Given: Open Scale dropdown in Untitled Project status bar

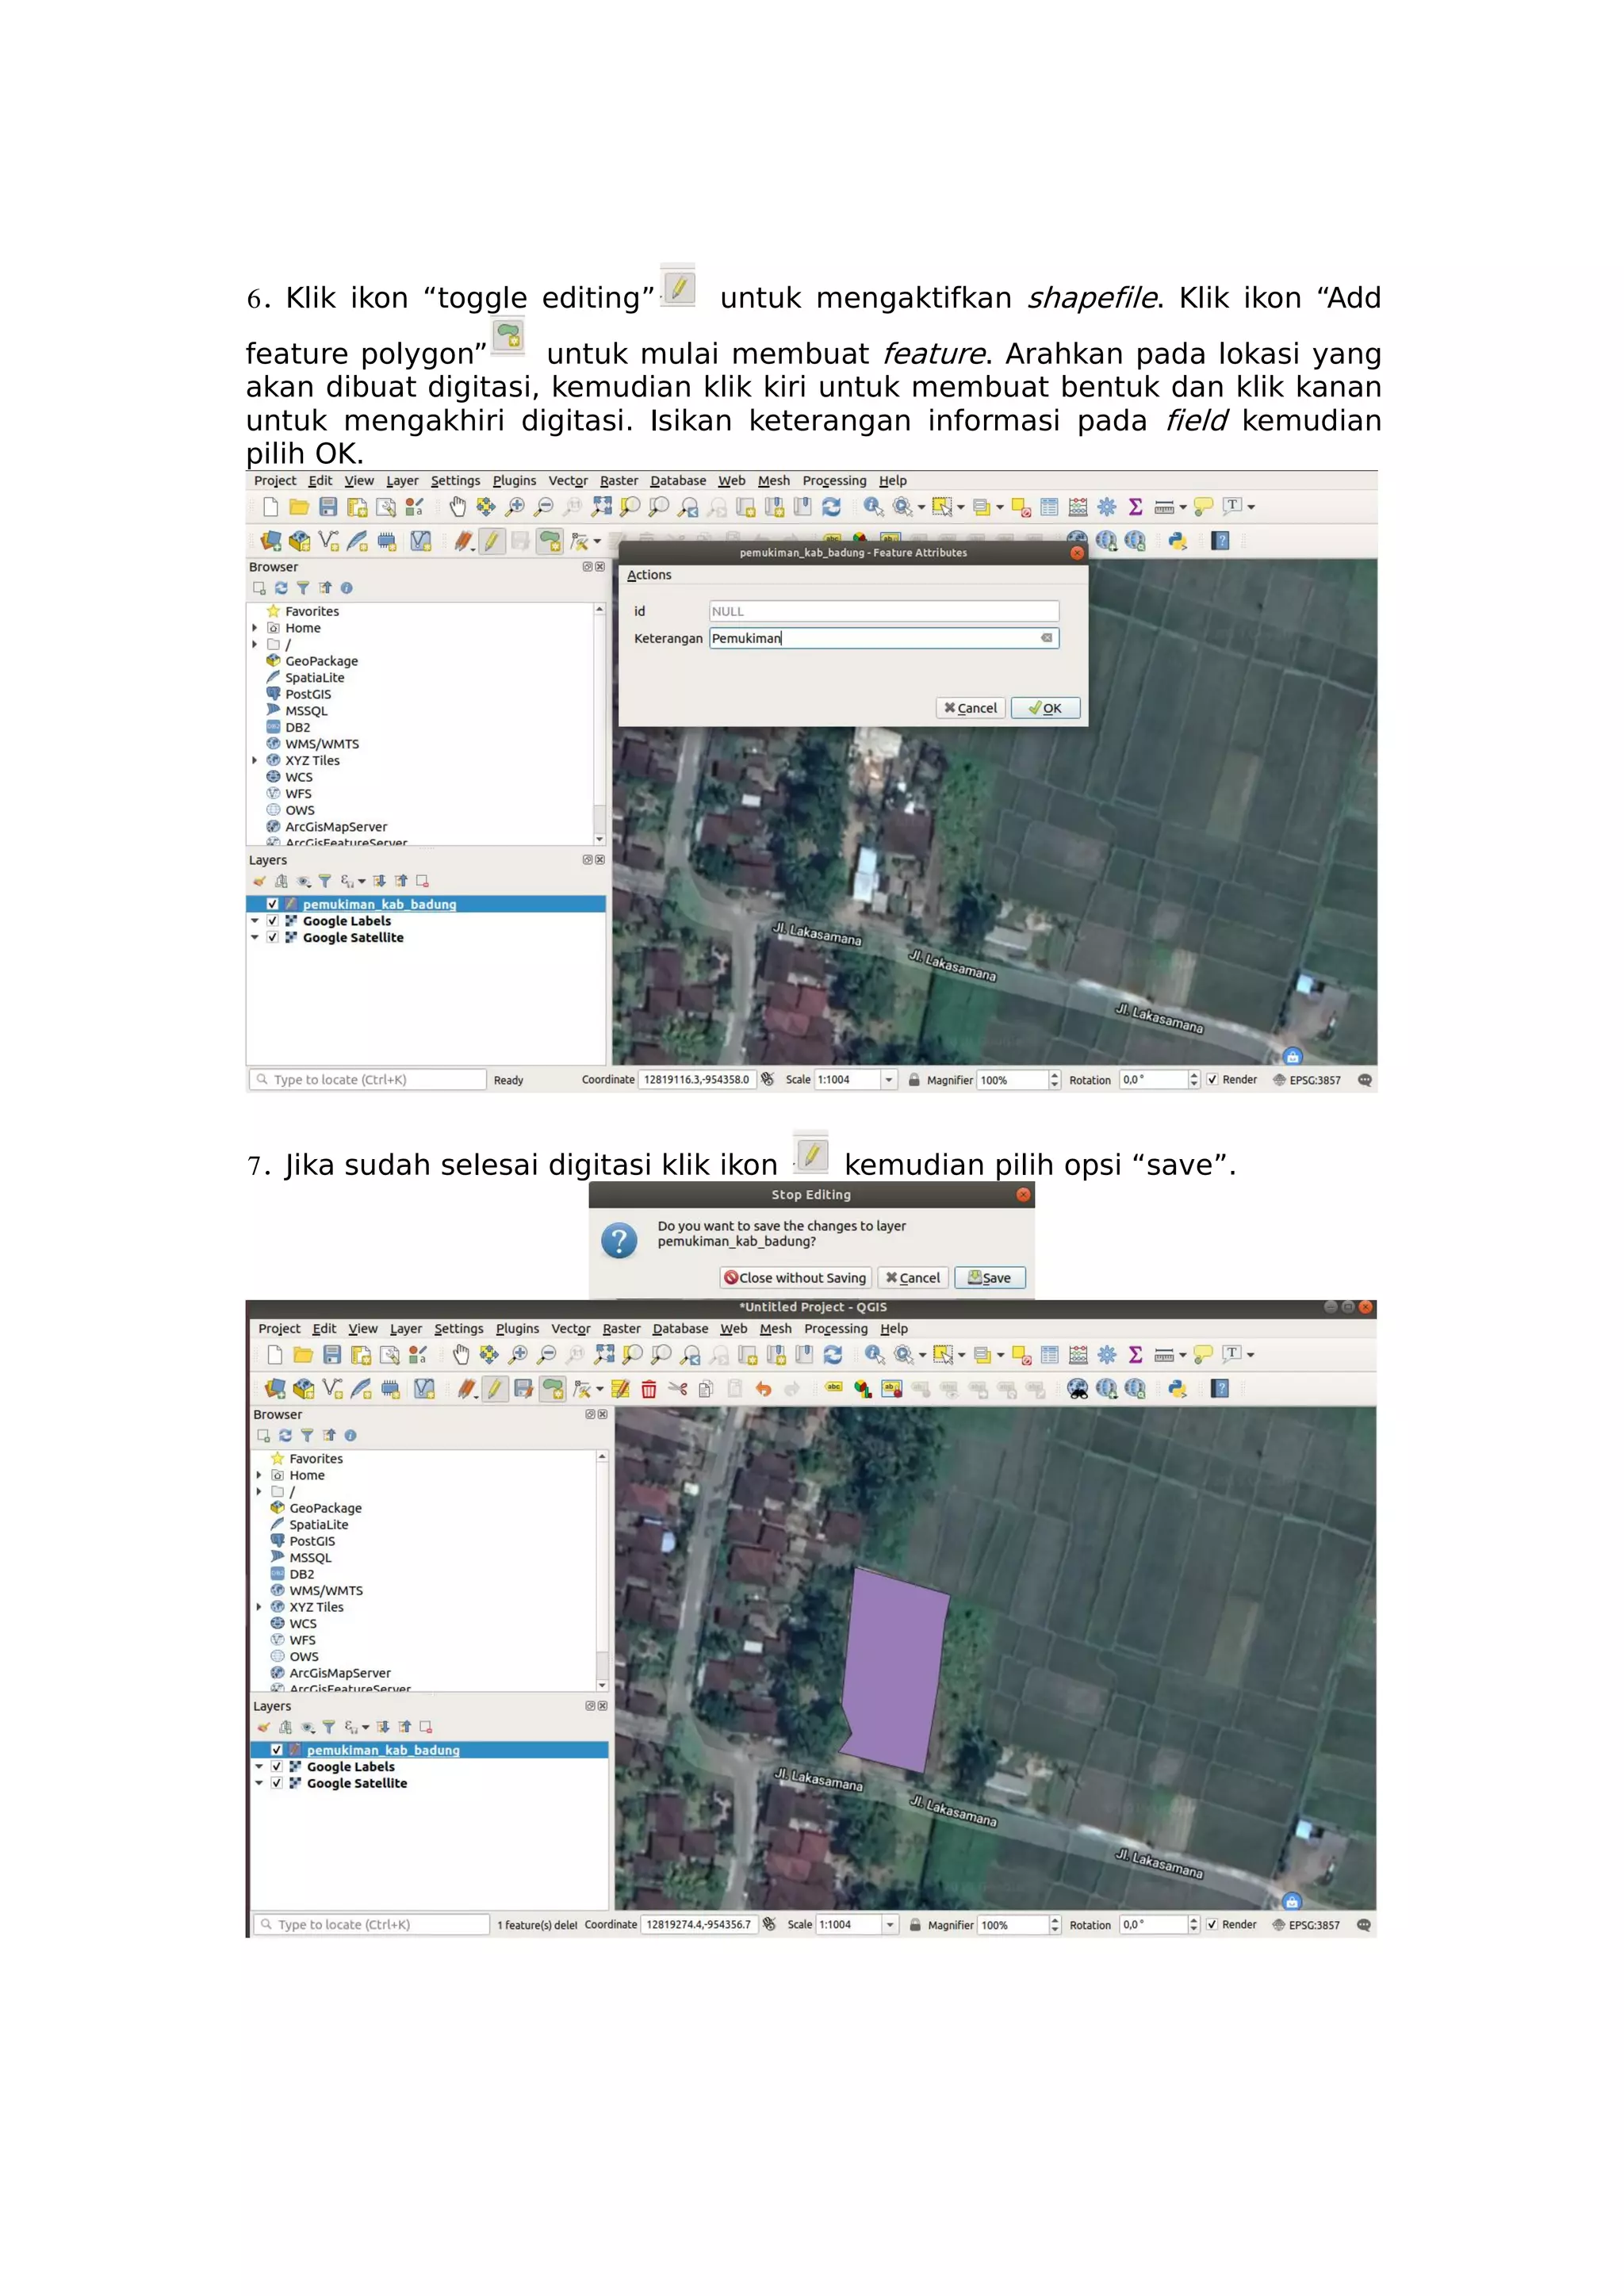Looking at the screenshot, I should coord(890,1924).
